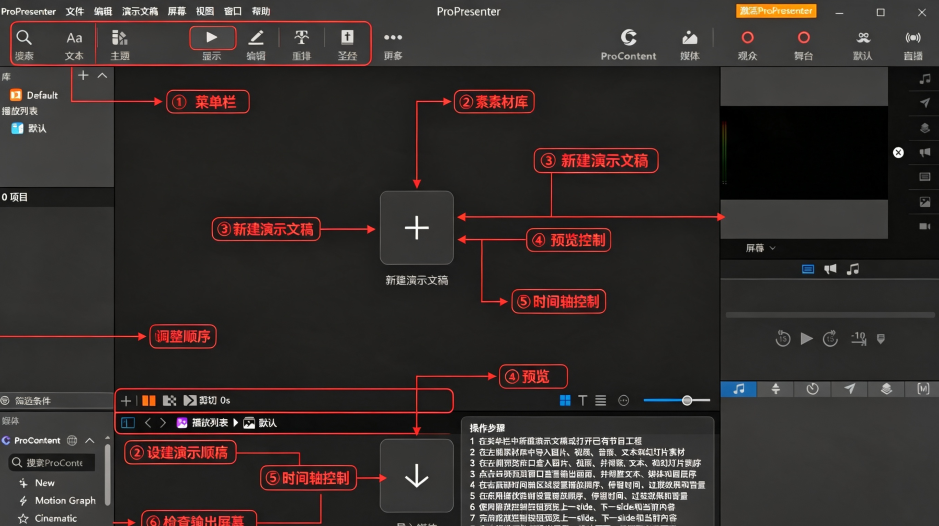939x526 pixels.
Task: Click the image media layer sidebar icon
Action: click(x=925, y=202)
